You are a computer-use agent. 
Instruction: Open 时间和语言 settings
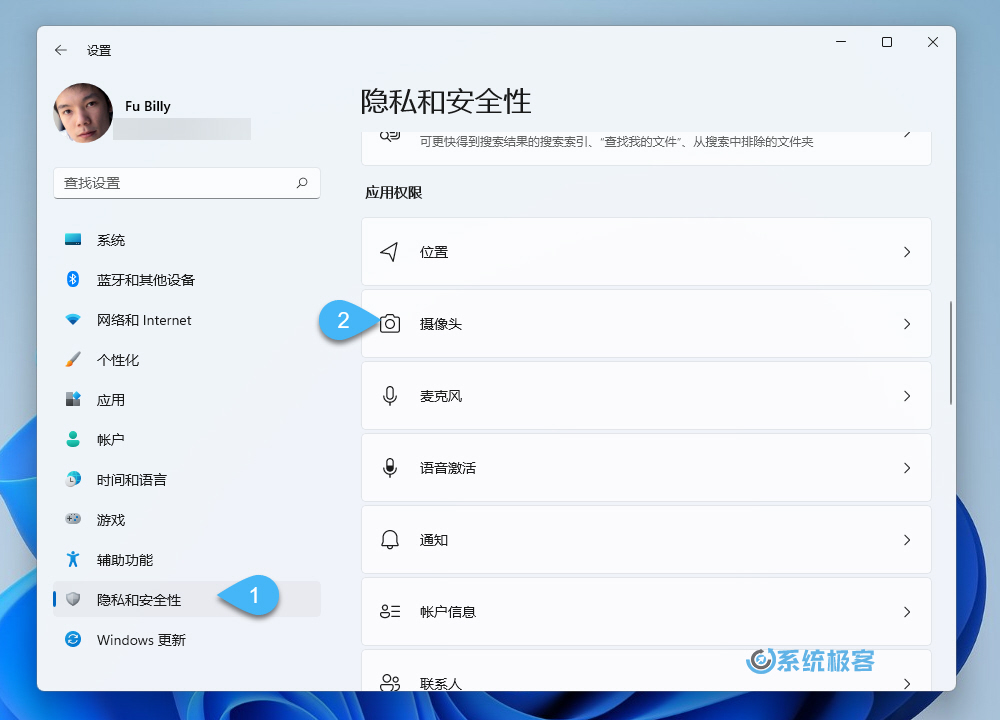tap(187, 480)
